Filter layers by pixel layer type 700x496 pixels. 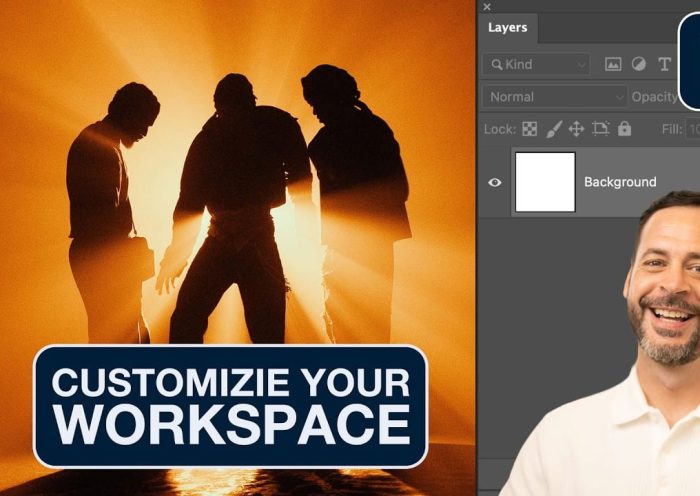[x=613, y=65]
